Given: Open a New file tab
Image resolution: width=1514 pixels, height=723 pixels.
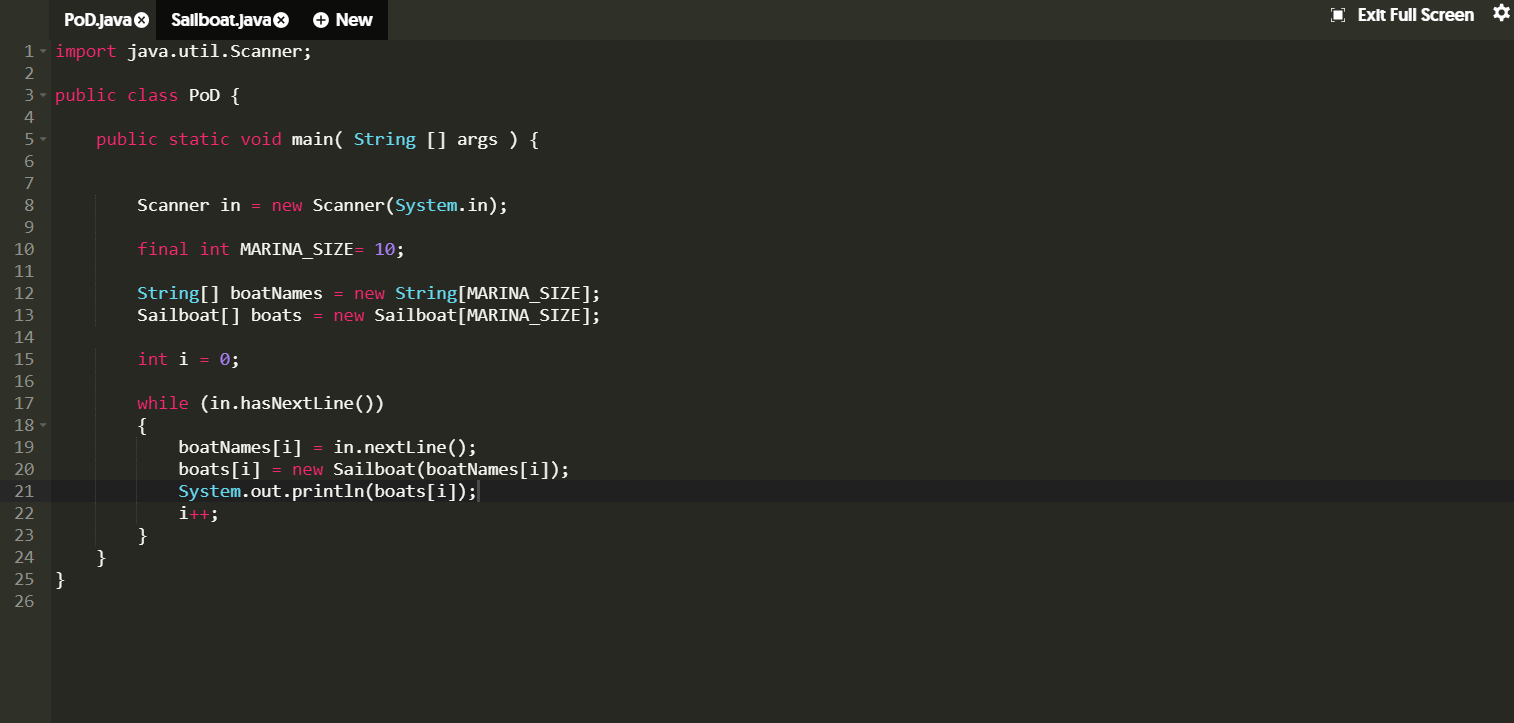Looking at the screenshot, I should 343,20.
